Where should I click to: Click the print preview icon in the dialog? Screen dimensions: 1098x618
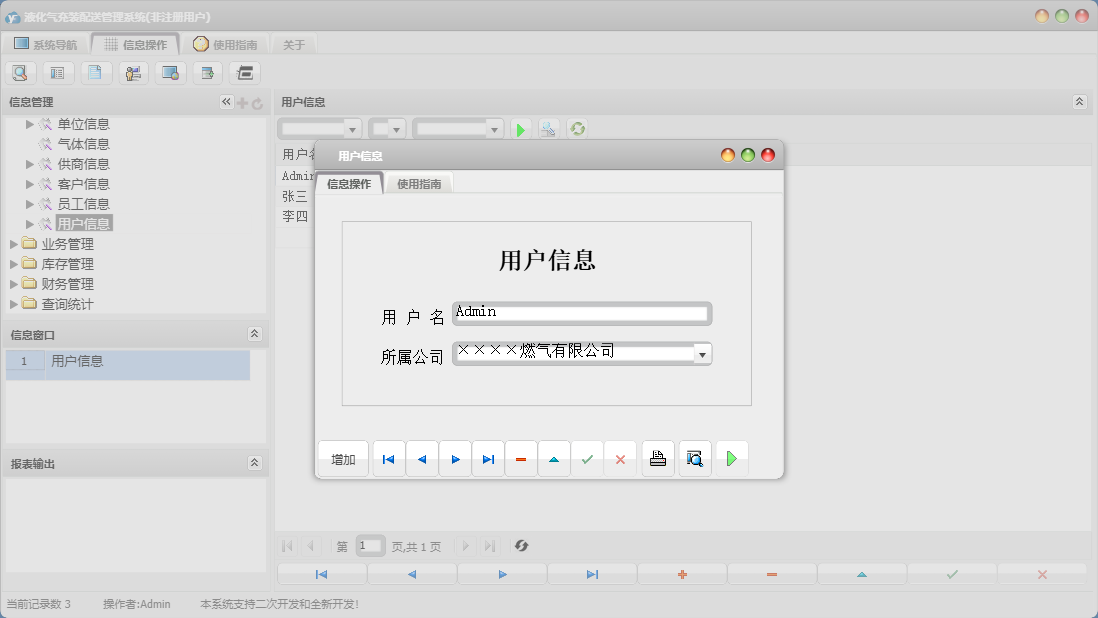coord(694,458)
